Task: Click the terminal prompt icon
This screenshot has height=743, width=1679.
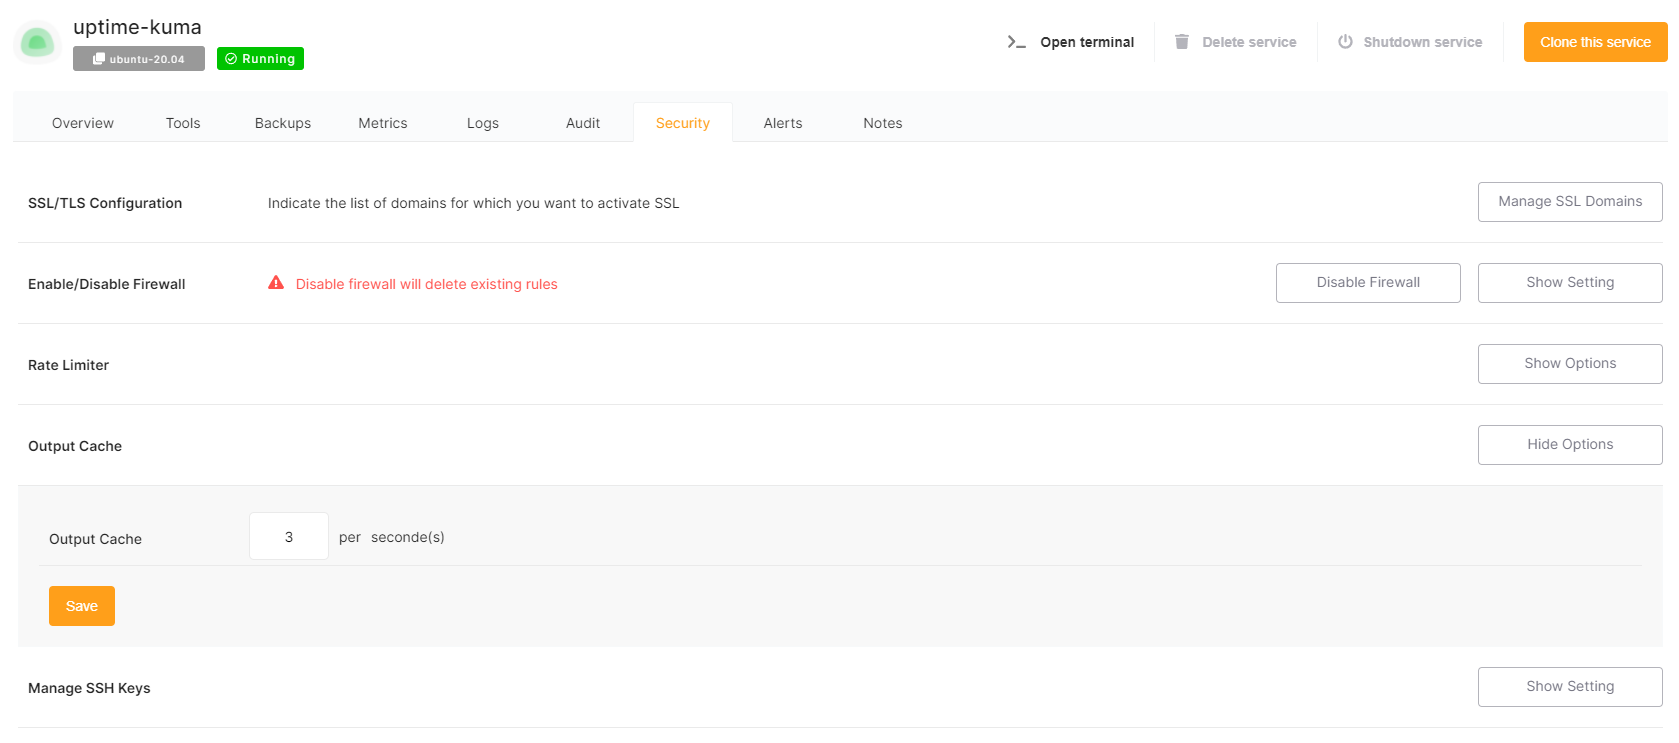Action: pyautogui.click(x=1016, y=42)
